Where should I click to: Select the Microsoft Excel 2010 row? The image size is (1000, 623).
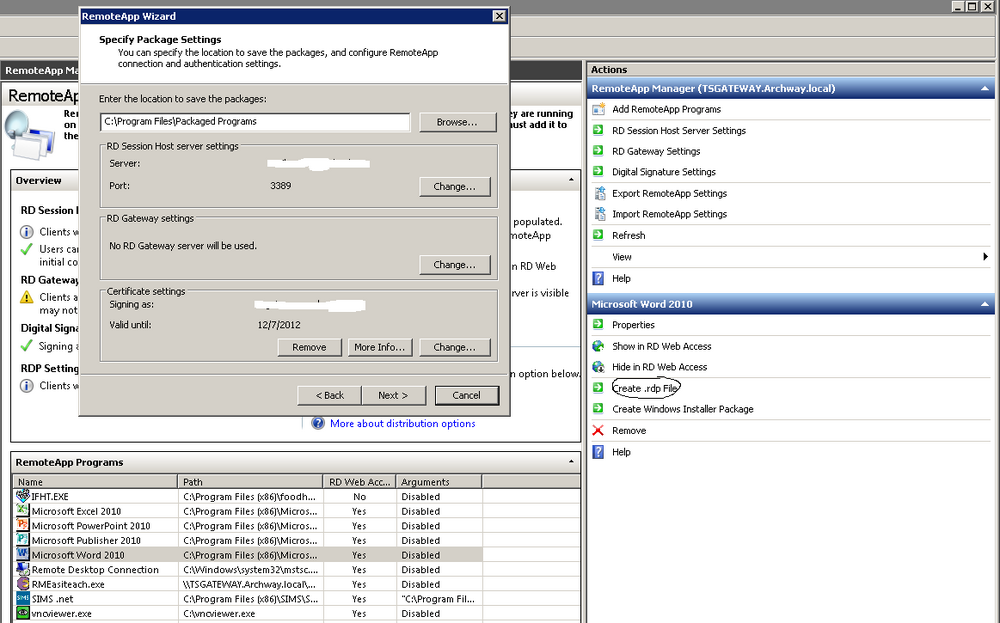click(247, 511)
